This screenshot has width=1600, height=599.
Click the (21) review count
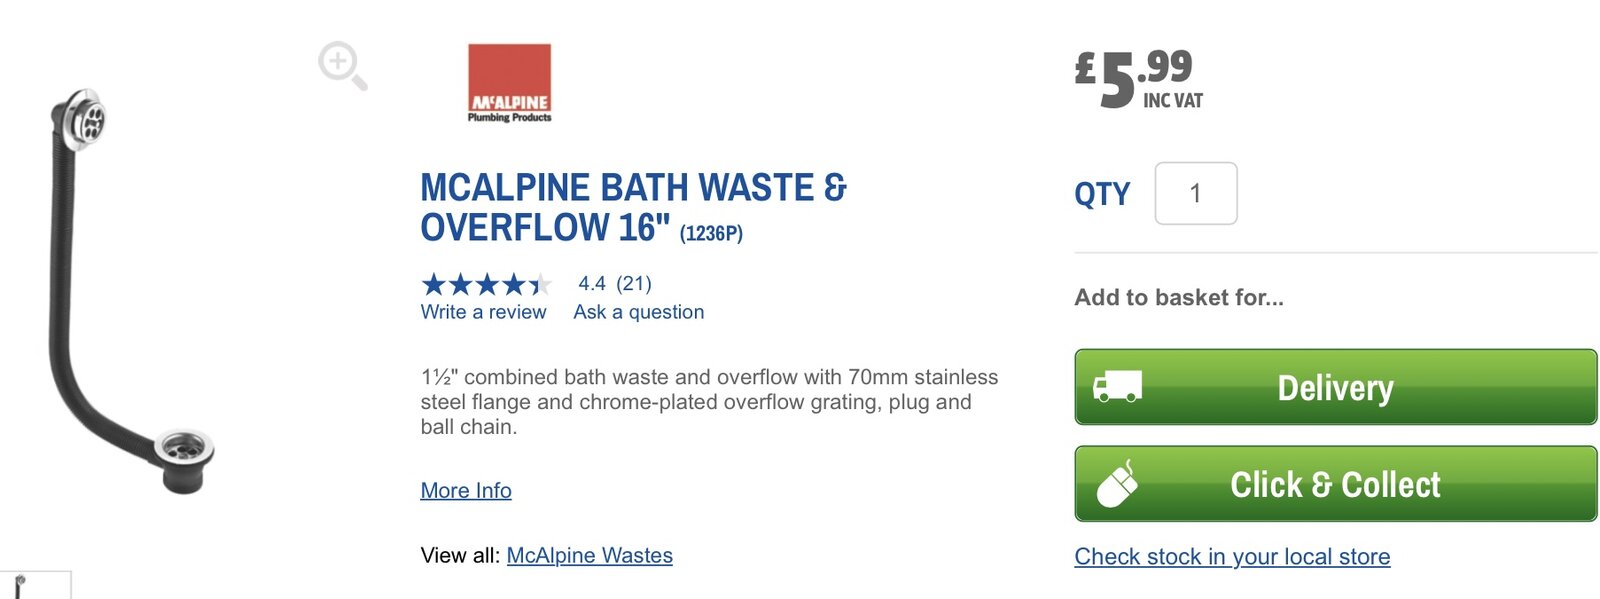tap(633, 284)
